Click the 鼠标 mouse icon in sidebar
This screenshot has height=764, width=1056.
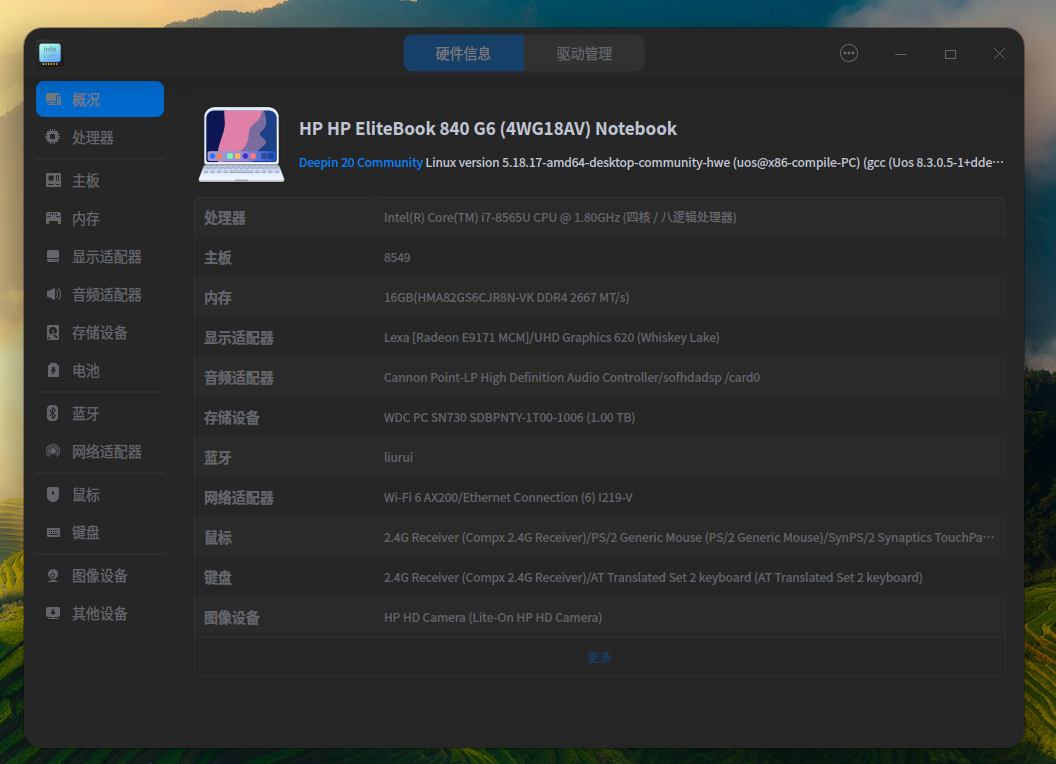click(53, 495)
